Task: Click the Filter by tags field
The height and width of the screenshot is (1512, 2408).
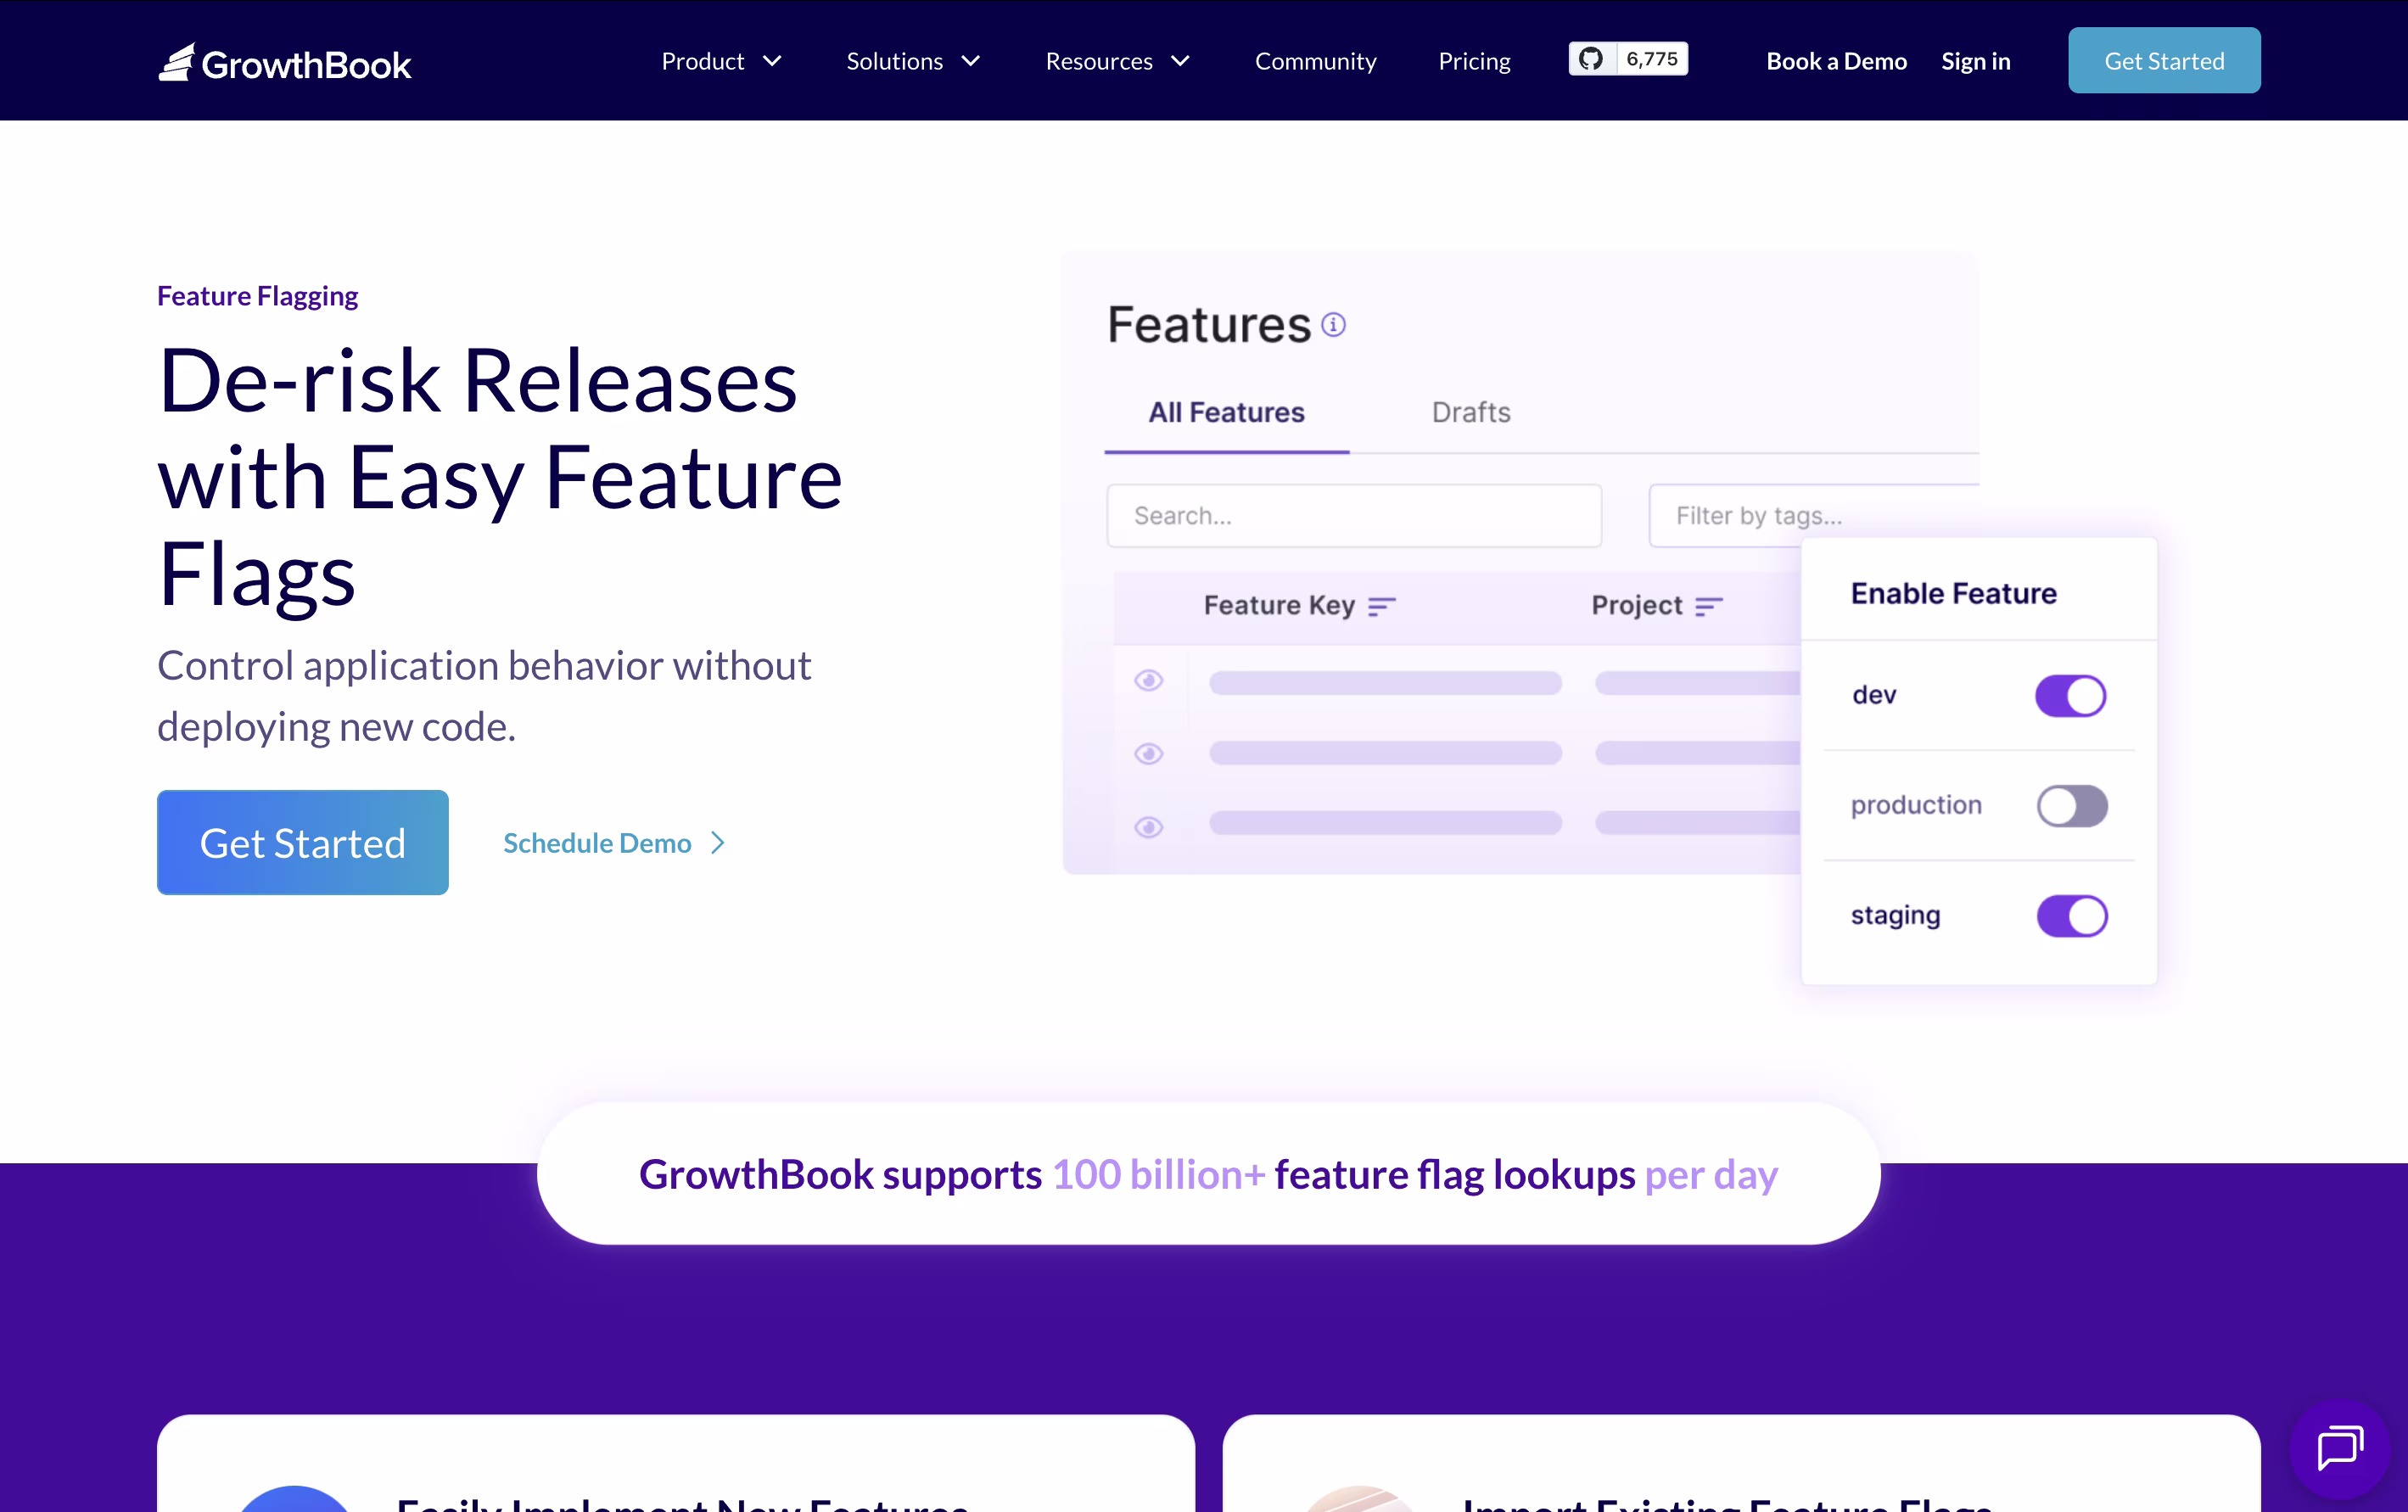Action: click(1813, 515)
